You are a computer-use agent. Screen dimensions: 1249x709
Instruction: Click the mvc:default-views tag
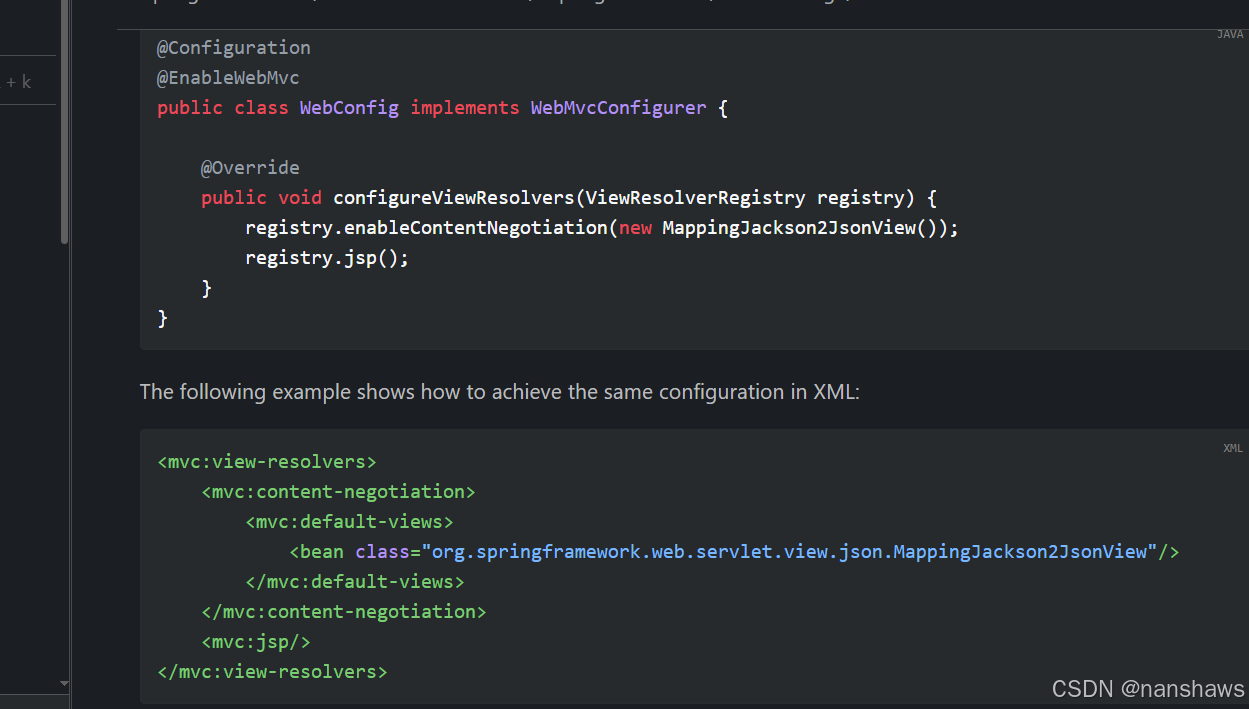[x=349, y=521]
